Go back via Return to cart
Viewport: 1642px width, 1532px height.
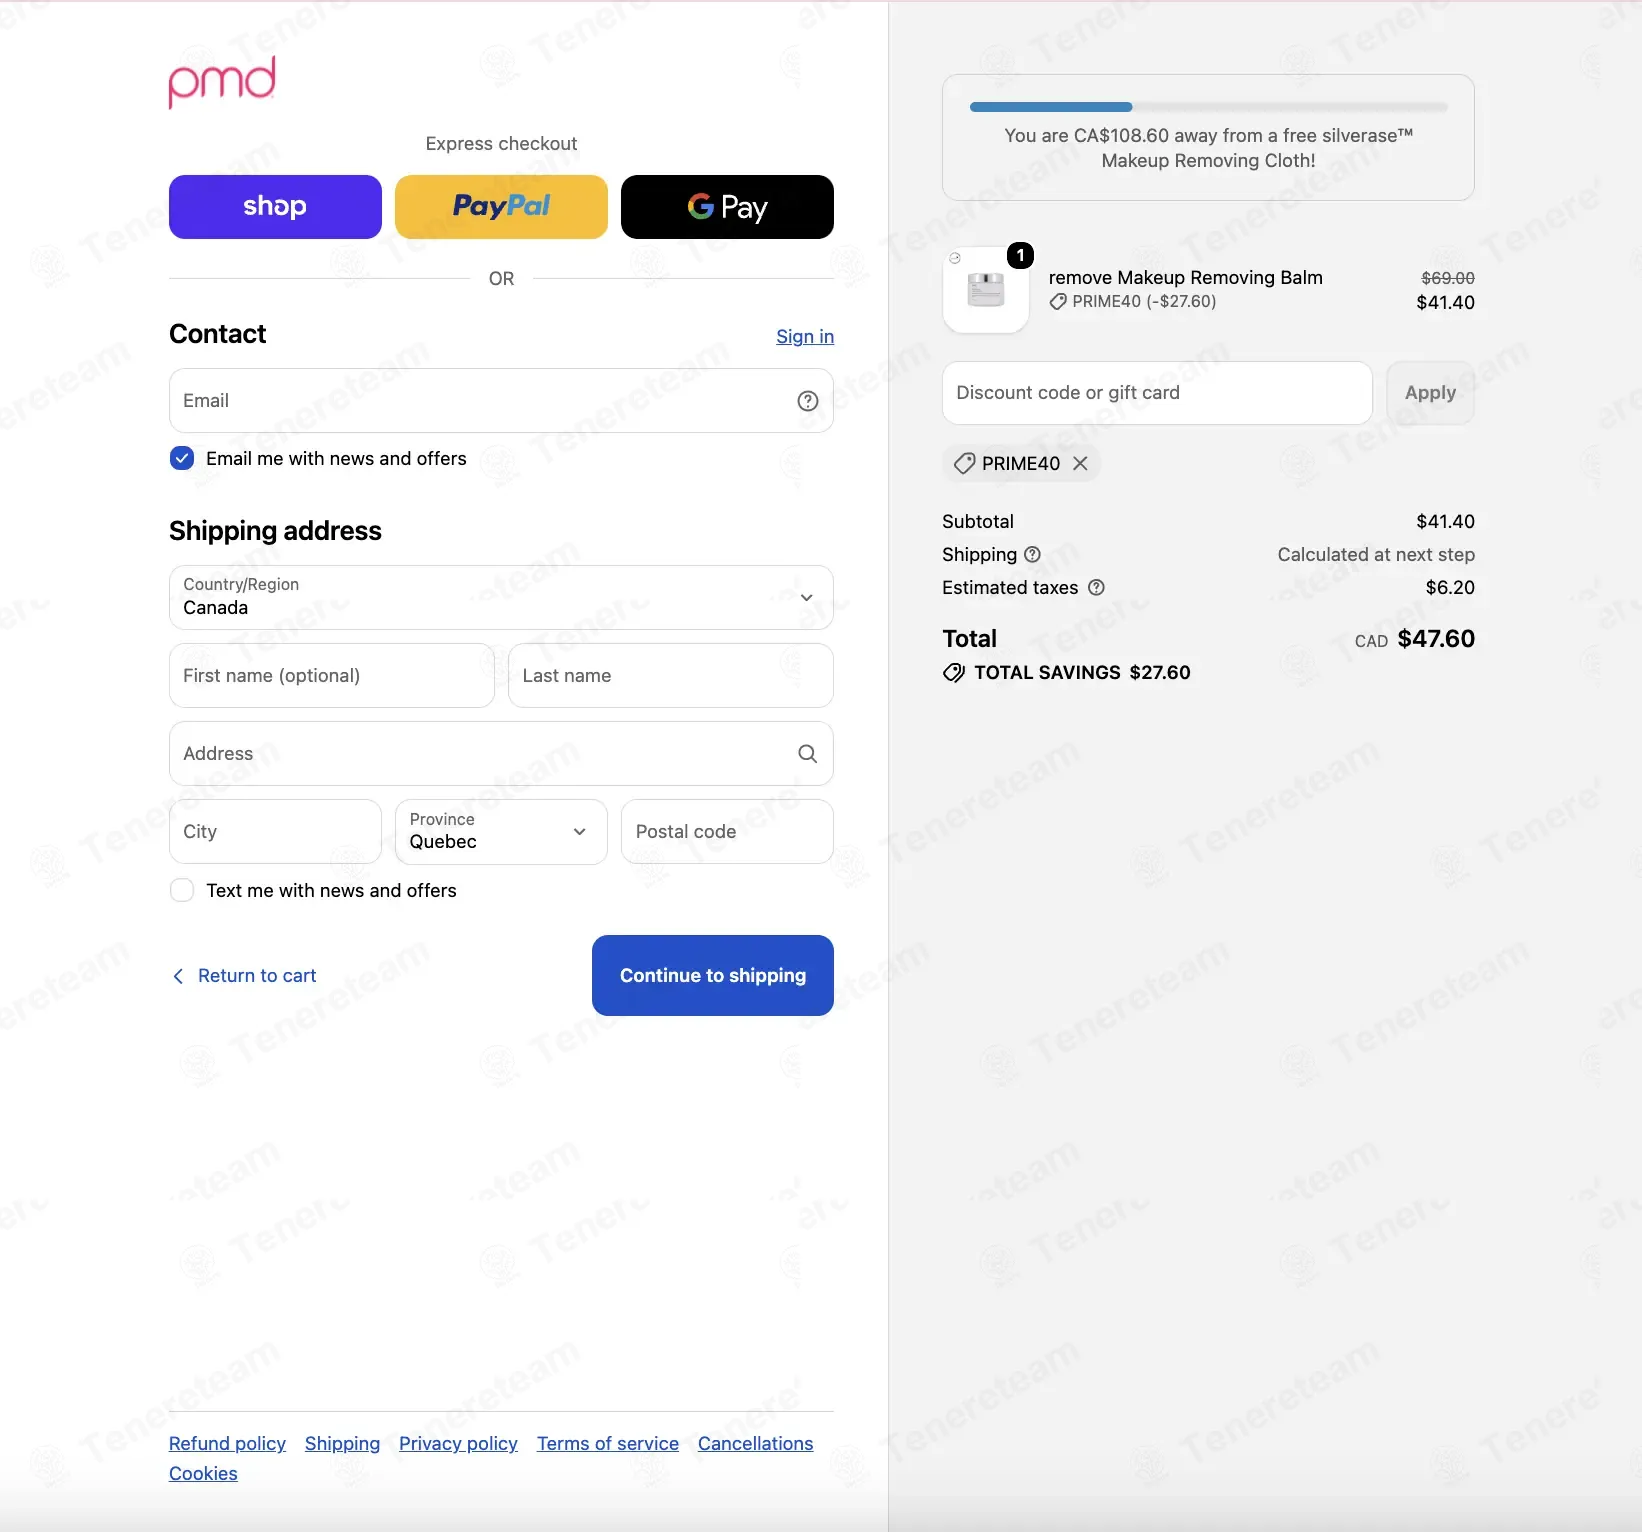coord(245,975)
